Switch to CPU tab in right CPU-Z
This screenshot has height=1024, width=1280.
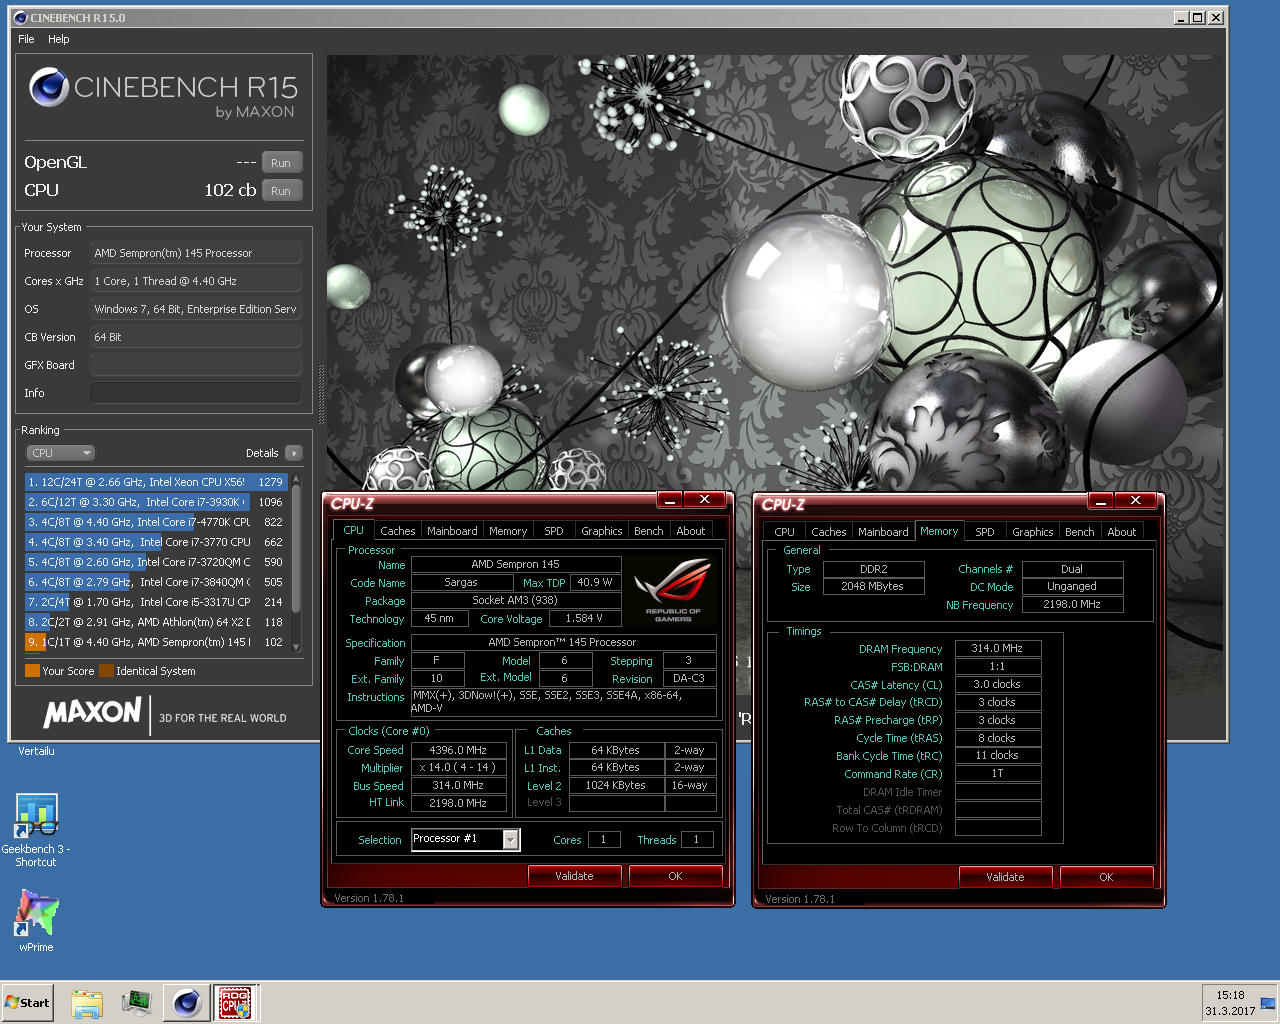(x=785, y=532)
